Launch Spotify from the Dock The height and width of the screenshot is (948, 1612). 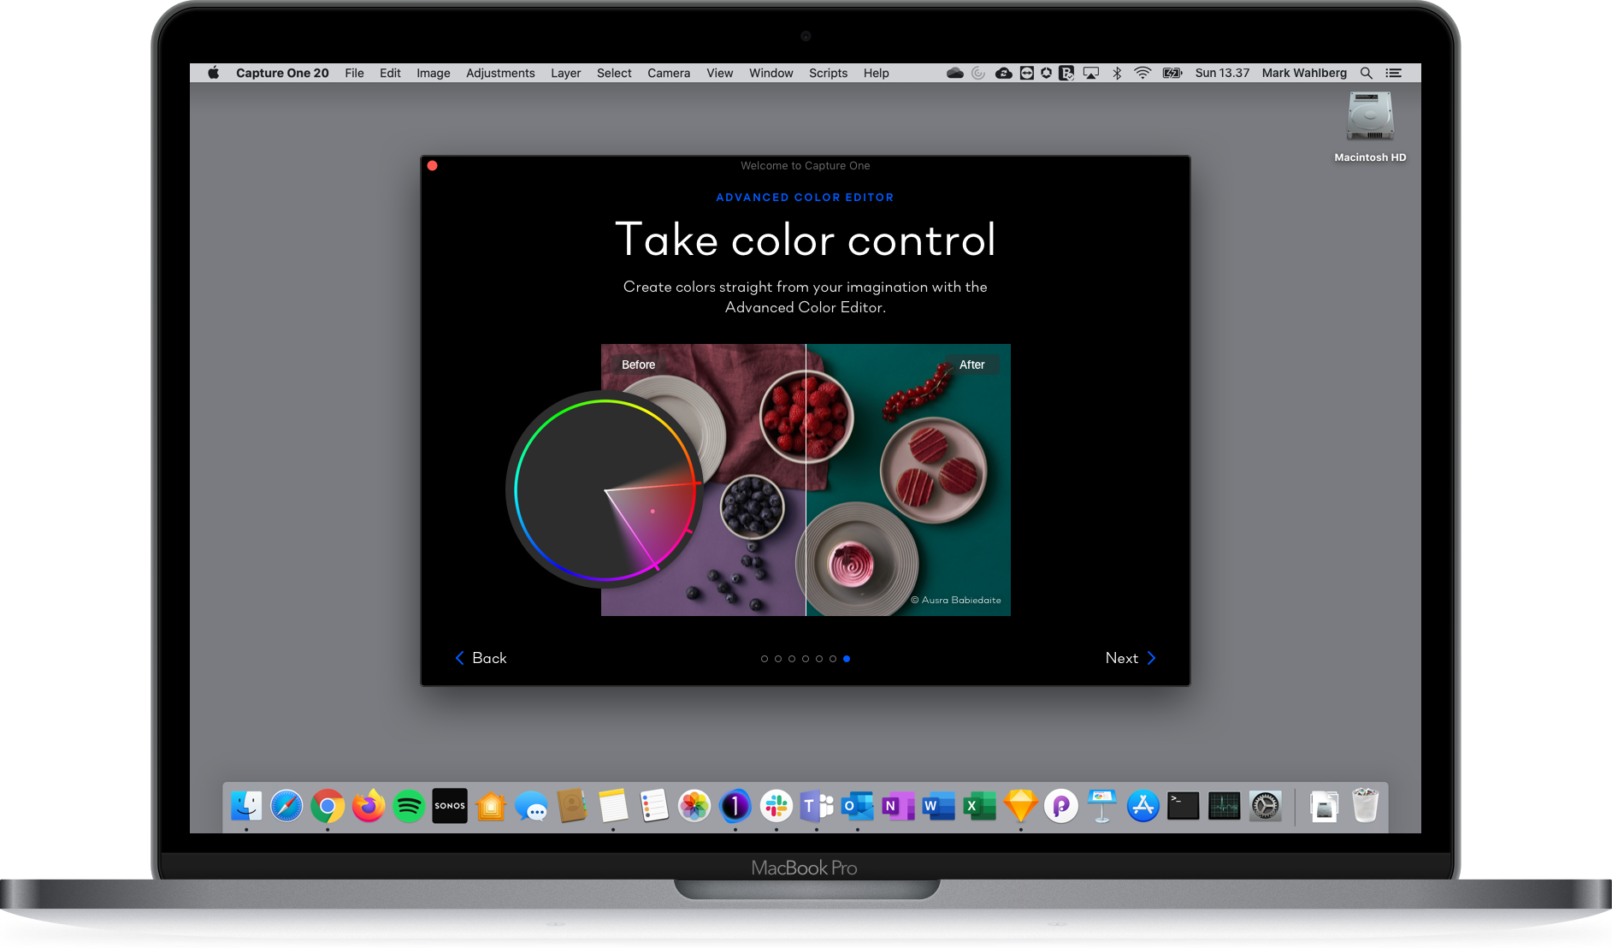tap(408, 806)
